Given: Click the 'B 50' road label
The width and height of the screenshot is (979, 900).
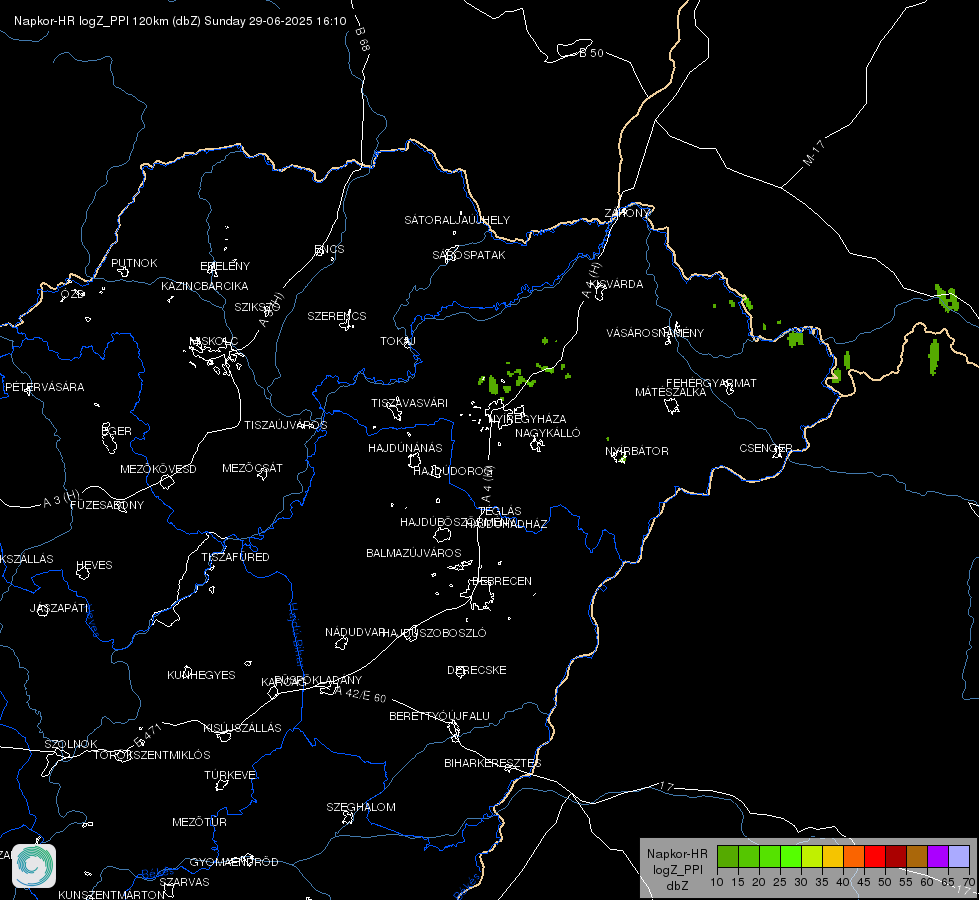Looking at the screenshot, I should click(x=591, y=53).
